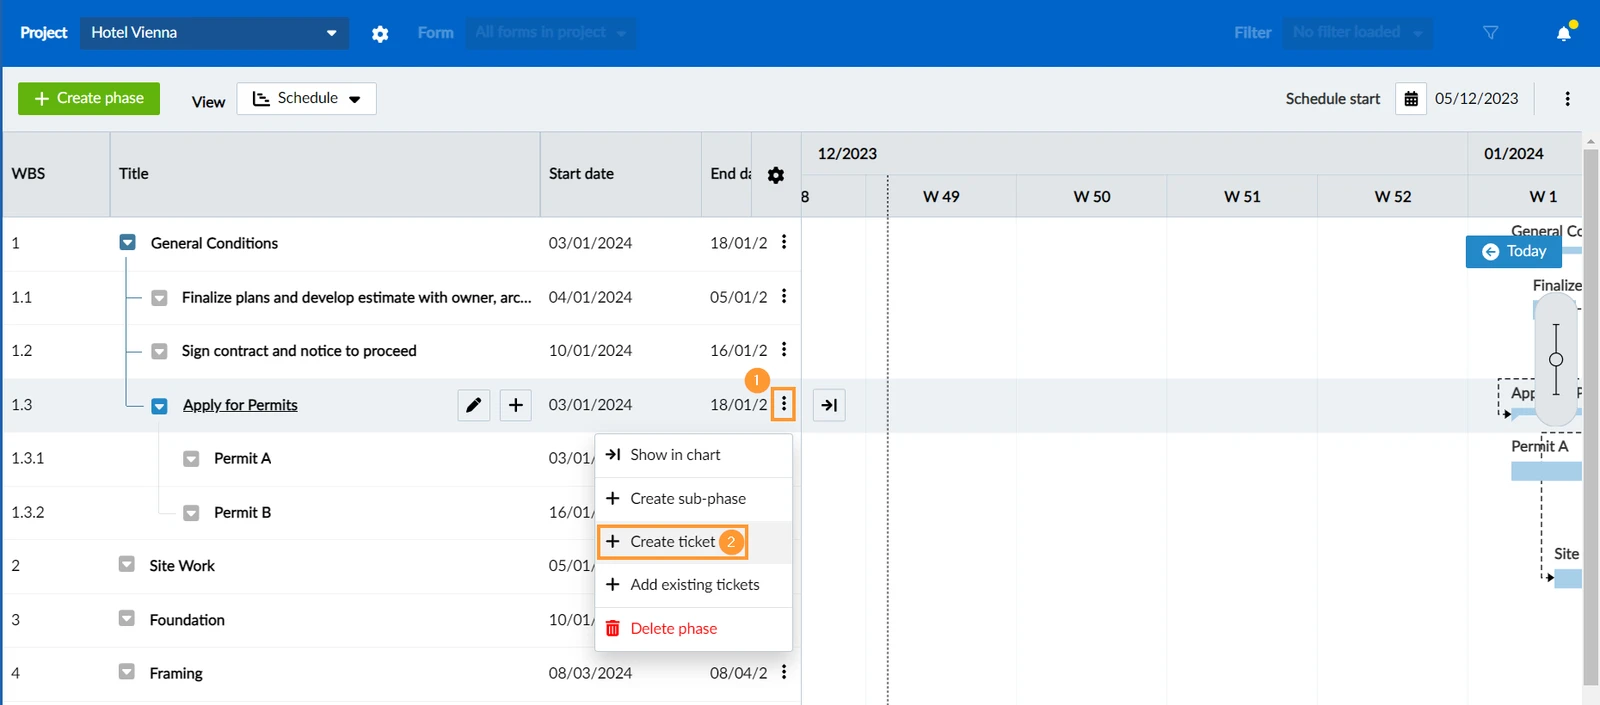Image resolution: width=1600 pixels, height=705 pixels.
Task: Open Schedule view dropdown
Action: click(307, 99)
